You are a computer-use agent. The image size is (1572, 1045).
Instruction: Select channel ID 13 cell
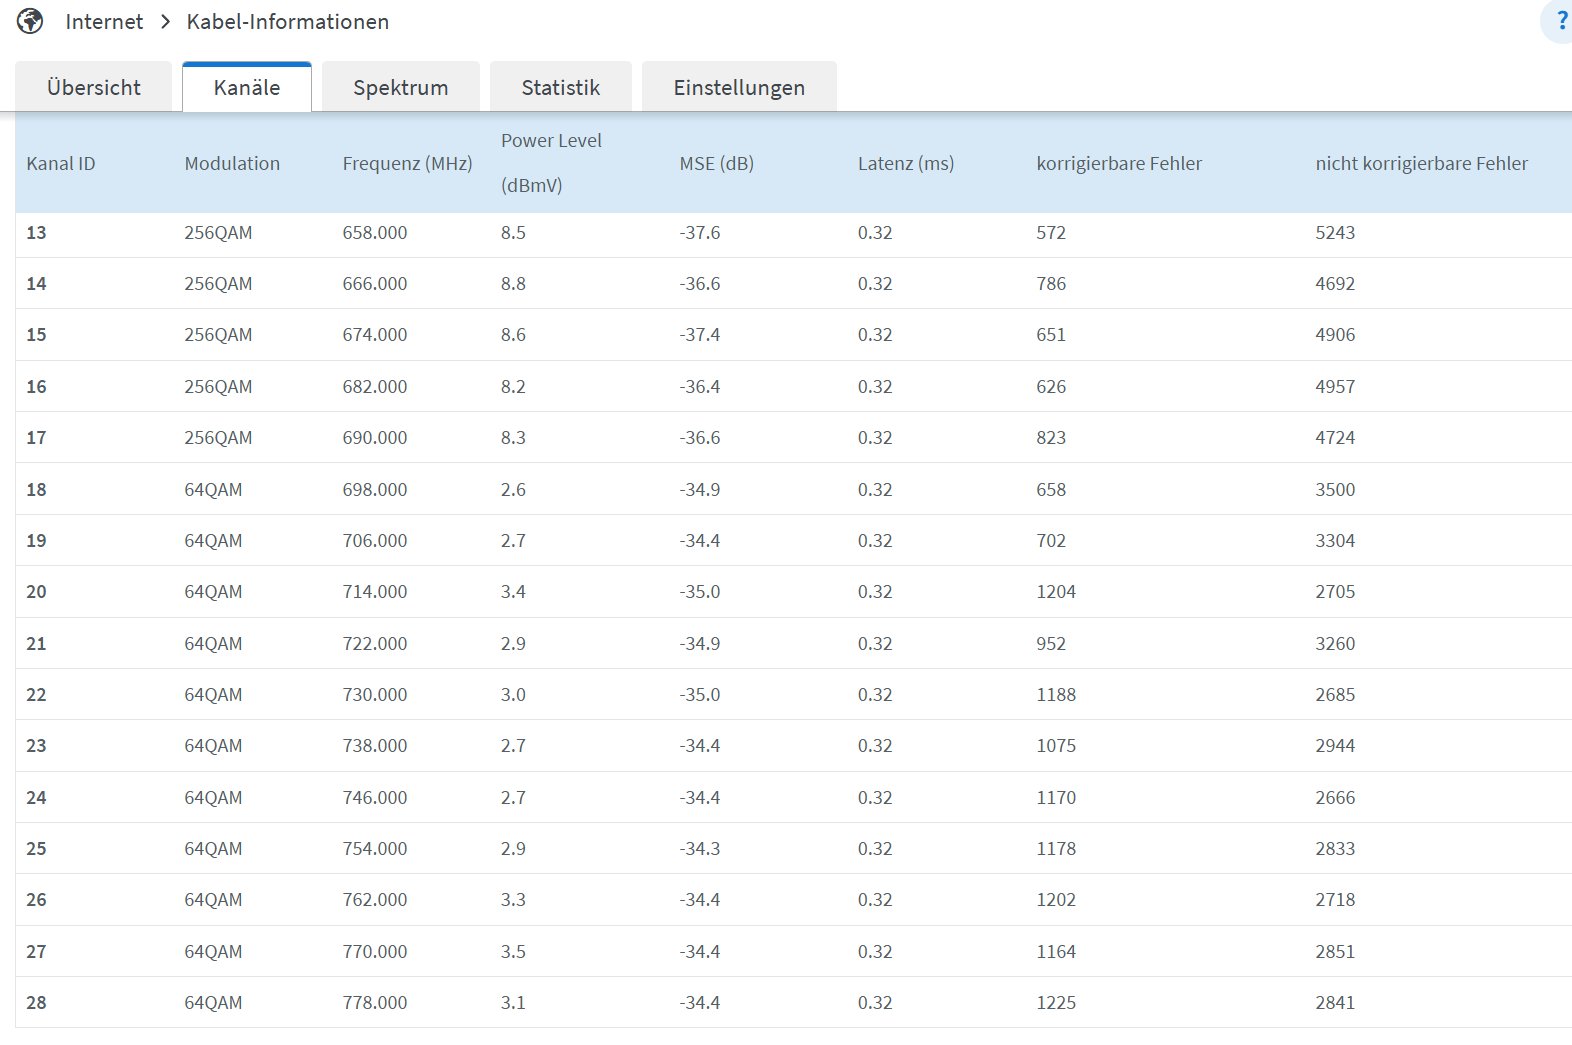(x=36, y=233)
